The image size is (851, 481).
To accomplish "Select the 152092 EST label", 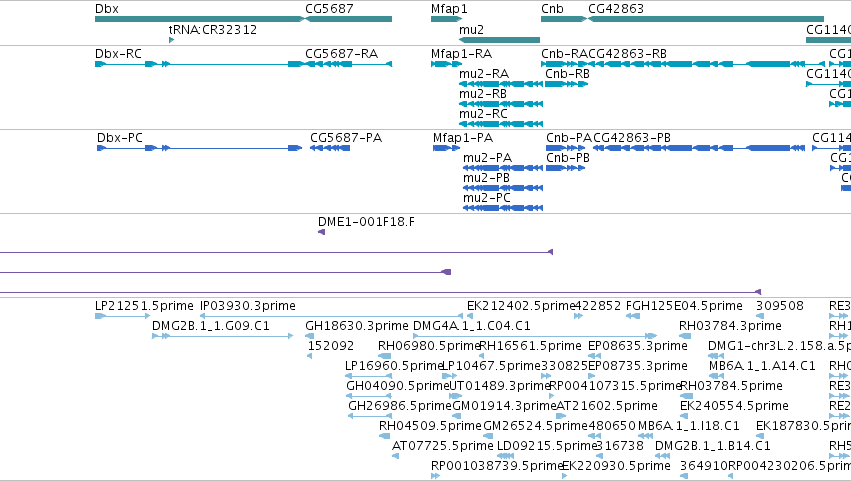I will 331,346.
